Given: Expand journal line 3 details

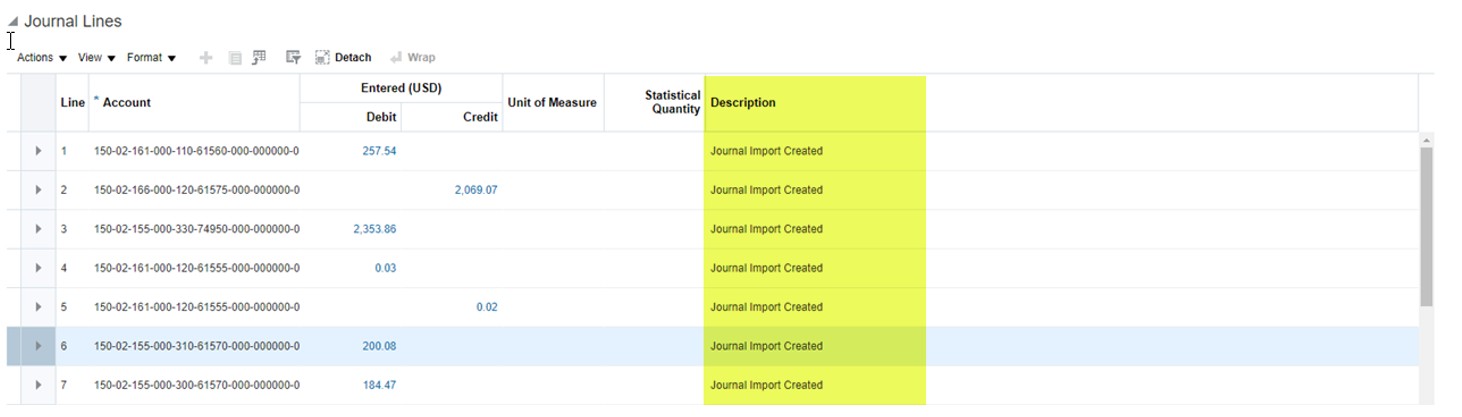Looking at the screenshot, I should 38,229.
